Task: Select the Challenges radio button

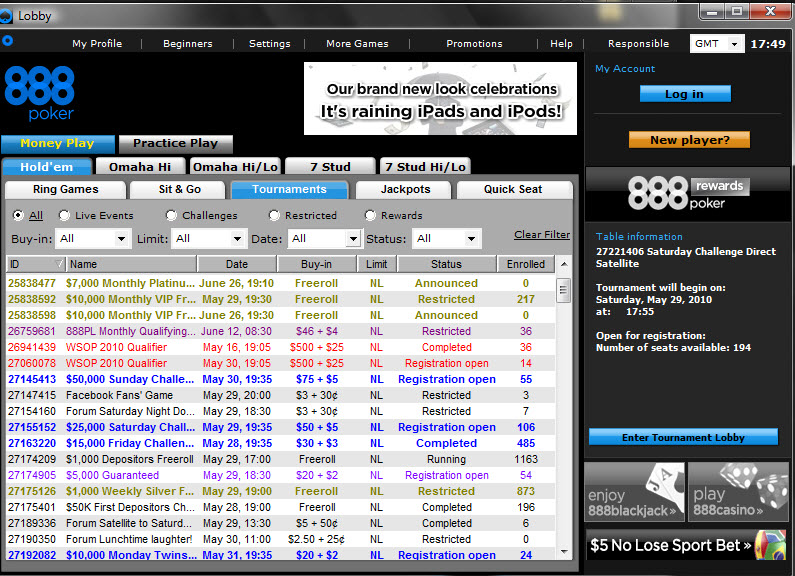Action: click(171, 215)
